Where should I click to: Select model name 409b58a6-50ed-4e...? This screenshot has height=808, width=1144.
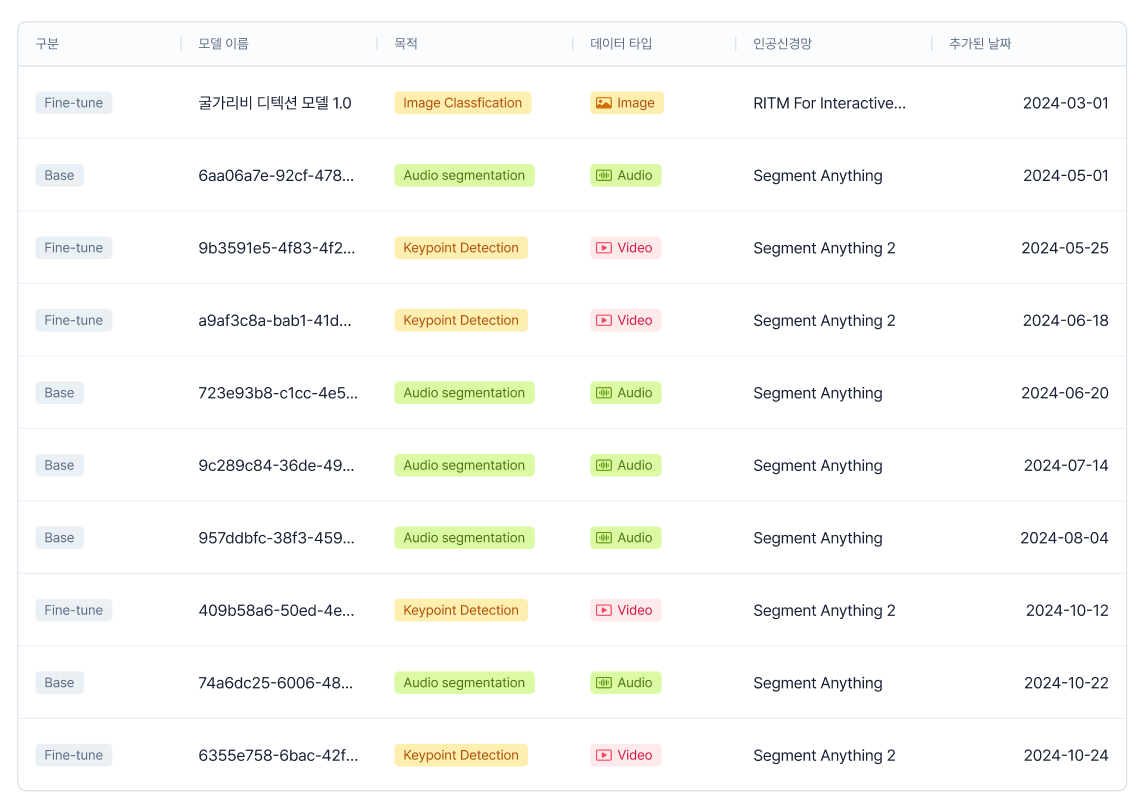(x=277, y=610)
